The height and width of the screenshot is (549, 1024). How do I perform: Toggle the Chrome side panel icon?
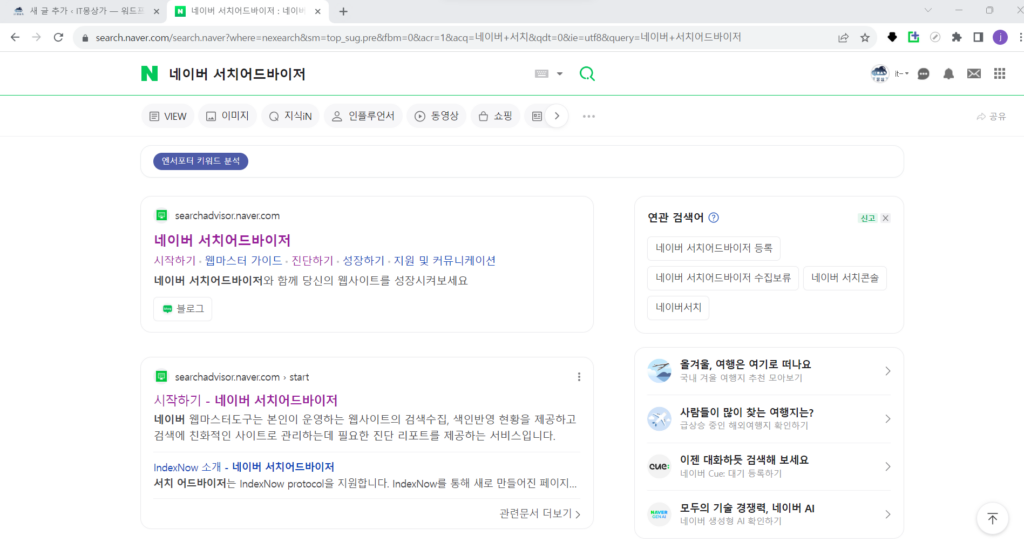click(978, 37)
